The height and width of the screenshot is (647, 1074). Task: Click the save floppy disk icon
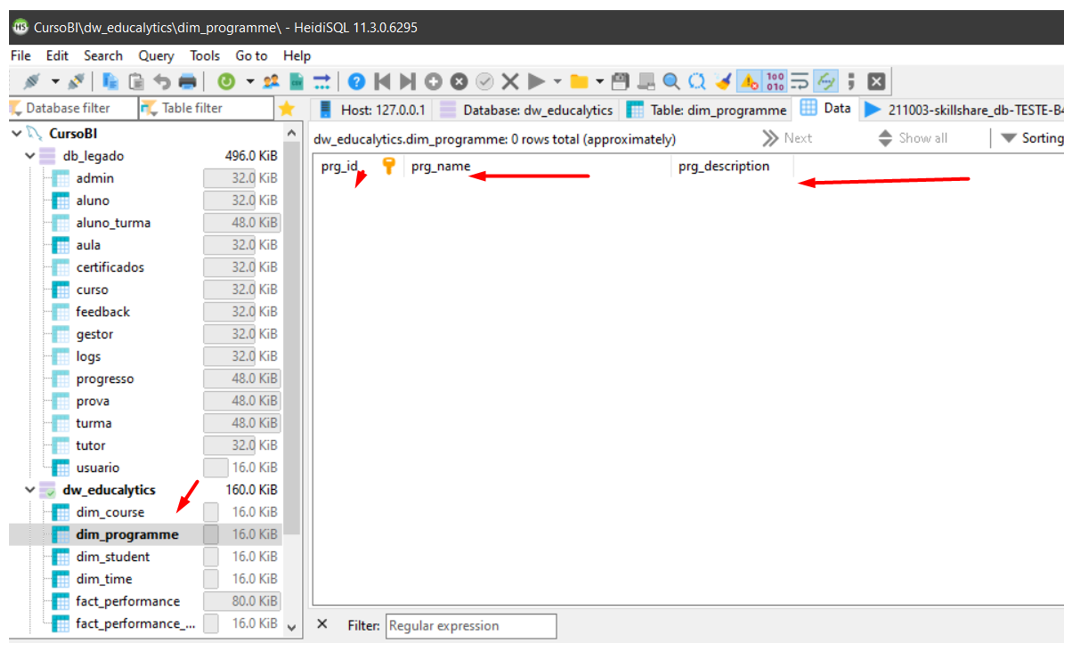click(620, 81)
